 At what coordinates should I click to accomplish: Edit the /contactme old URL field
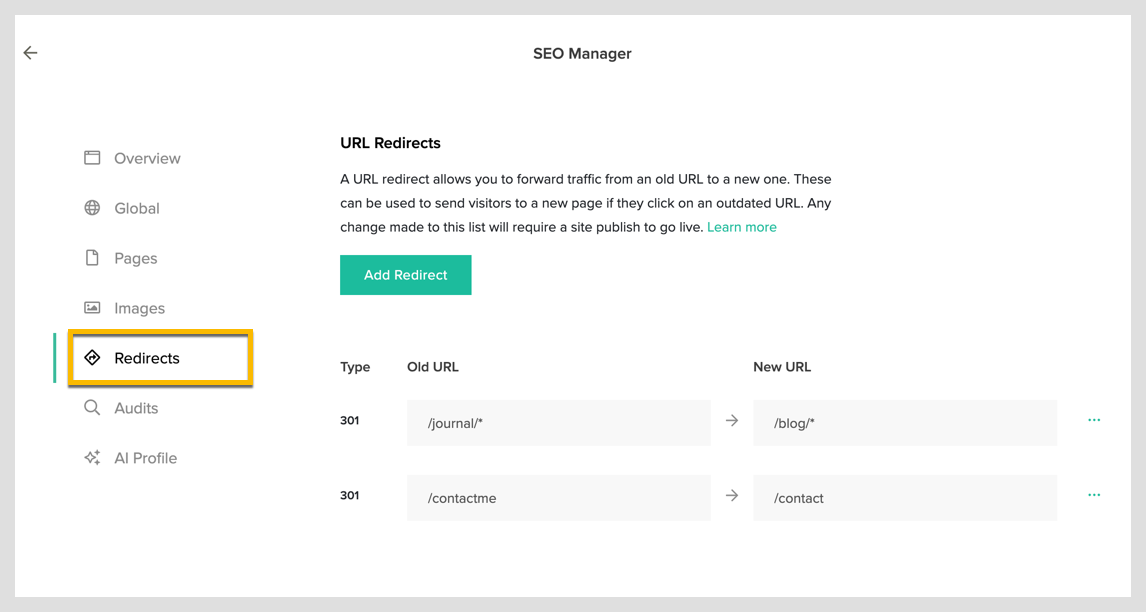pos(558,498)
